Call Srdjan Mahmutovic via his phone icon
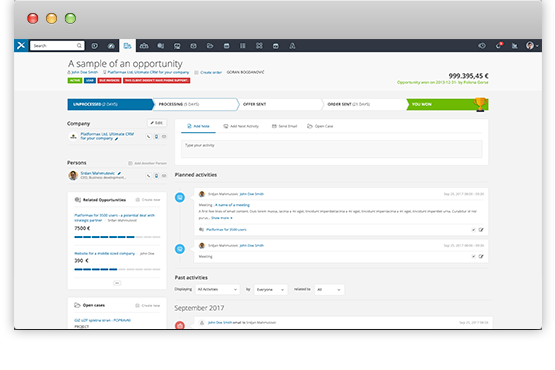Viewport: 555px width, 370px height. [148, 176]
